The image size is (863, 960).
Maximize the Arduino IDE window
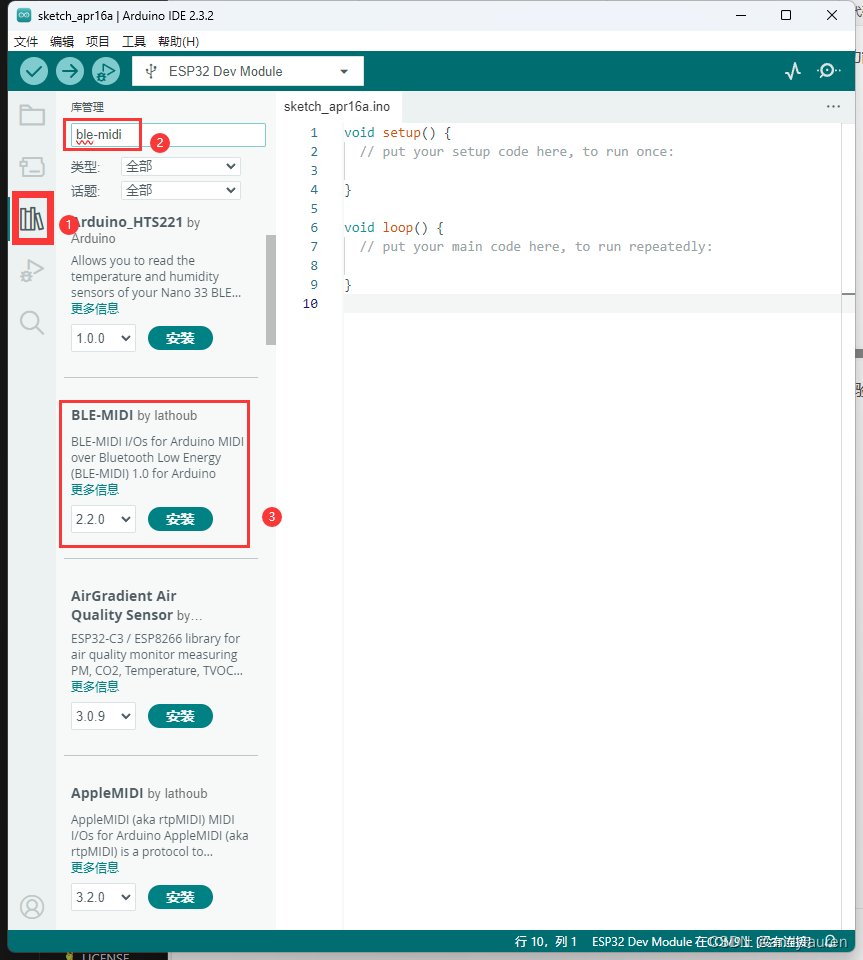tap(786, 15)
